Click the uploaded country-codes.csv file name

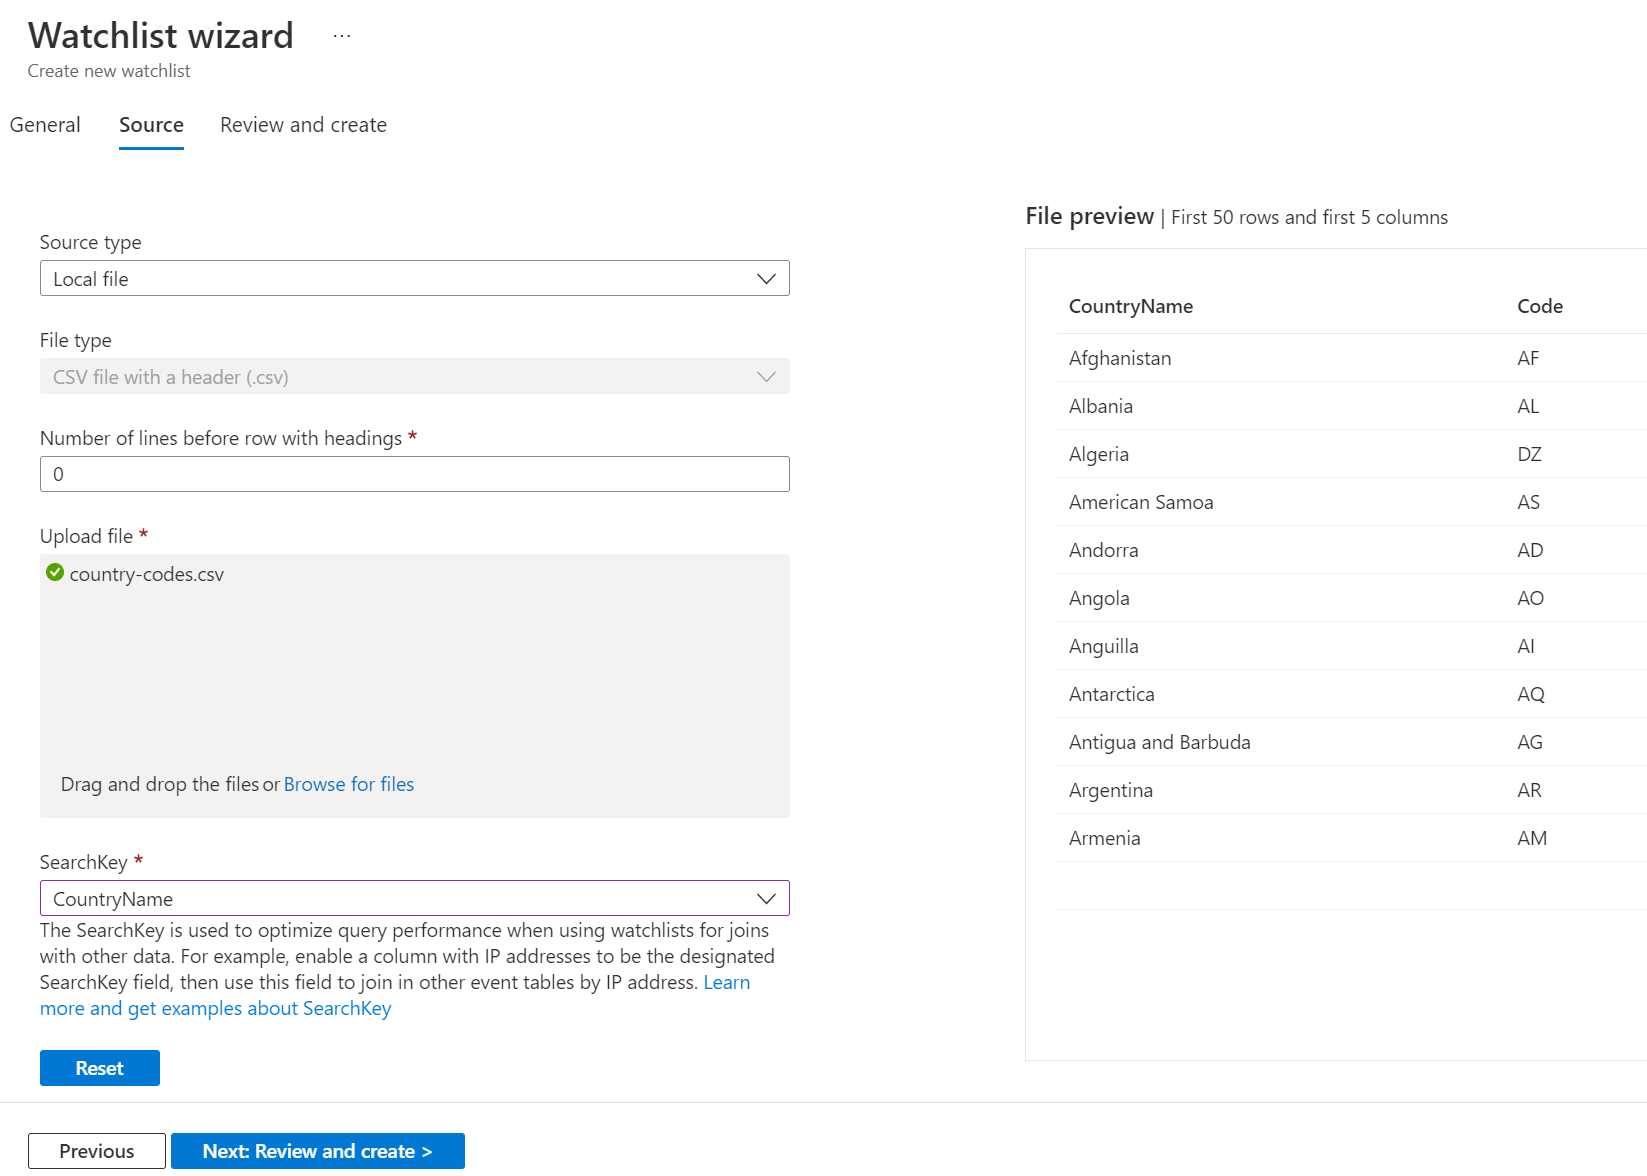147,575
